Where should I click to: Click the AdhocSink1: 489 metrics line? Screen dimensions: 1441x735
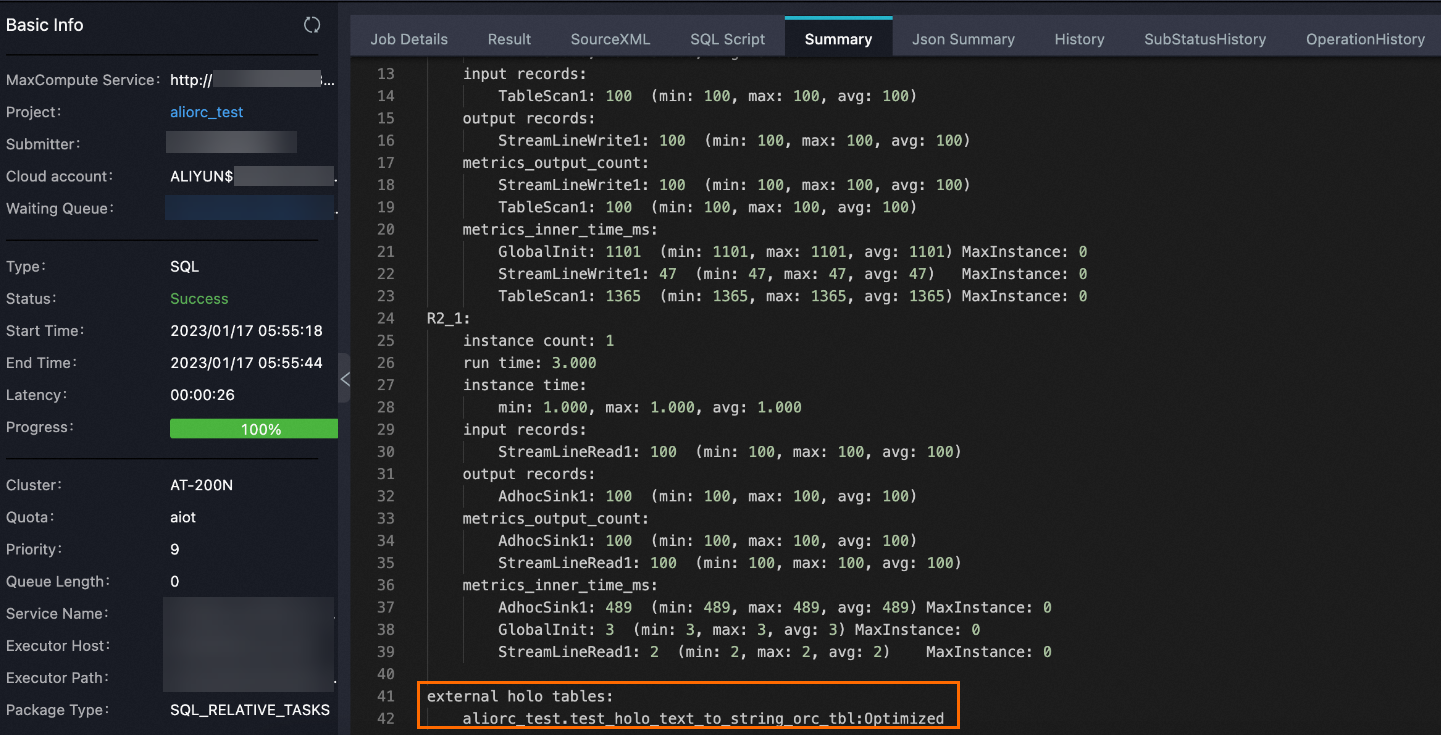(x=774, y=607)
